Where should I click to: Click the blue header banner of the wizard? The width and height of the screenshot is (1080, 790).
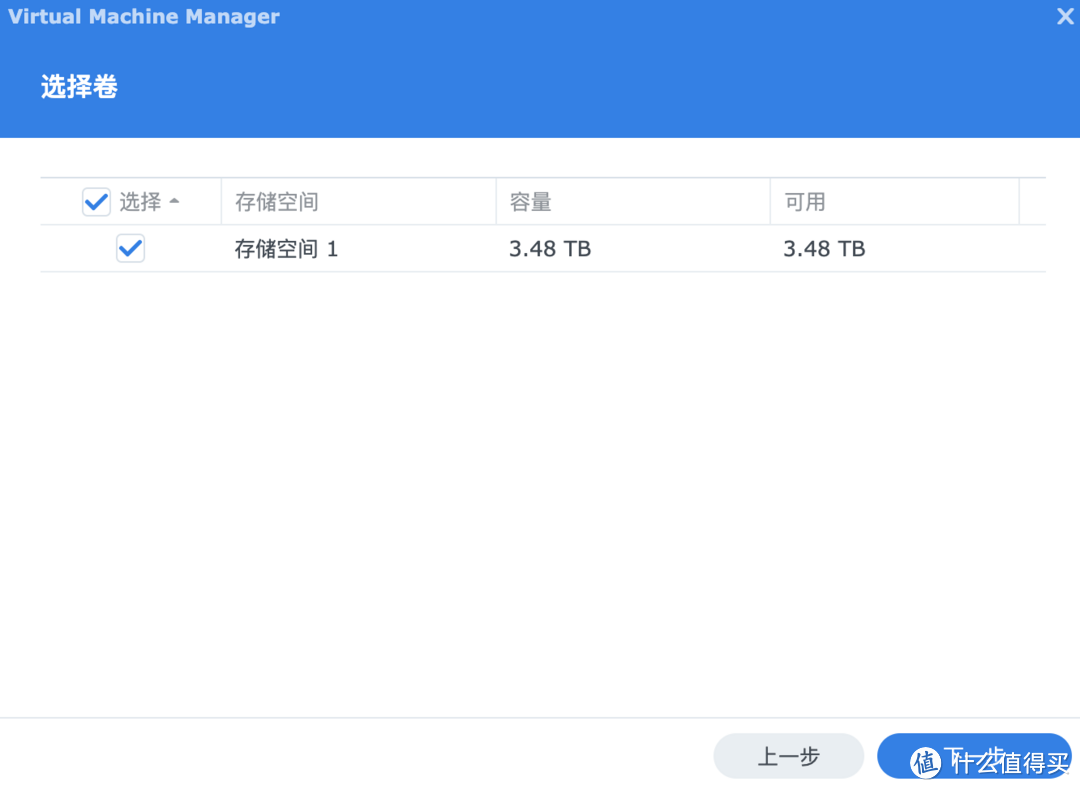[x=540, y=70]
